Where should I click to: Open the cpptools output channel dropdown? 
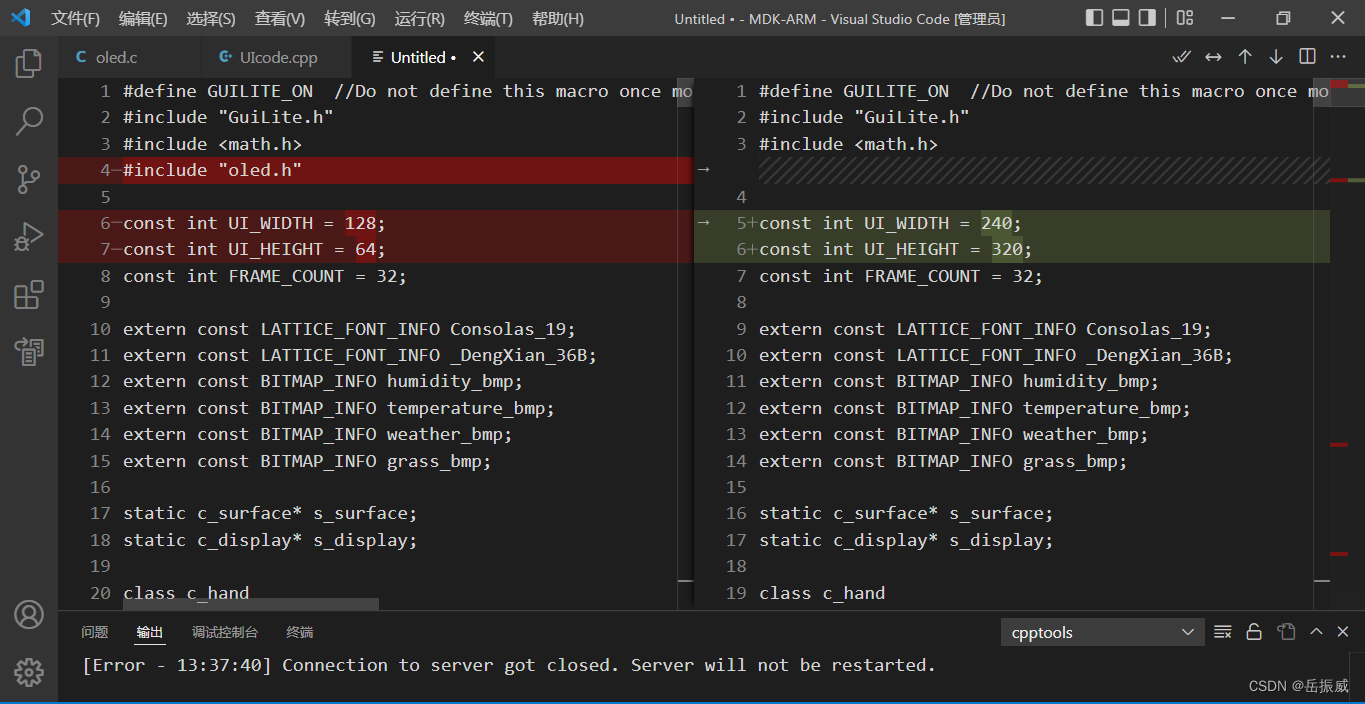[x=1102, y=632]
